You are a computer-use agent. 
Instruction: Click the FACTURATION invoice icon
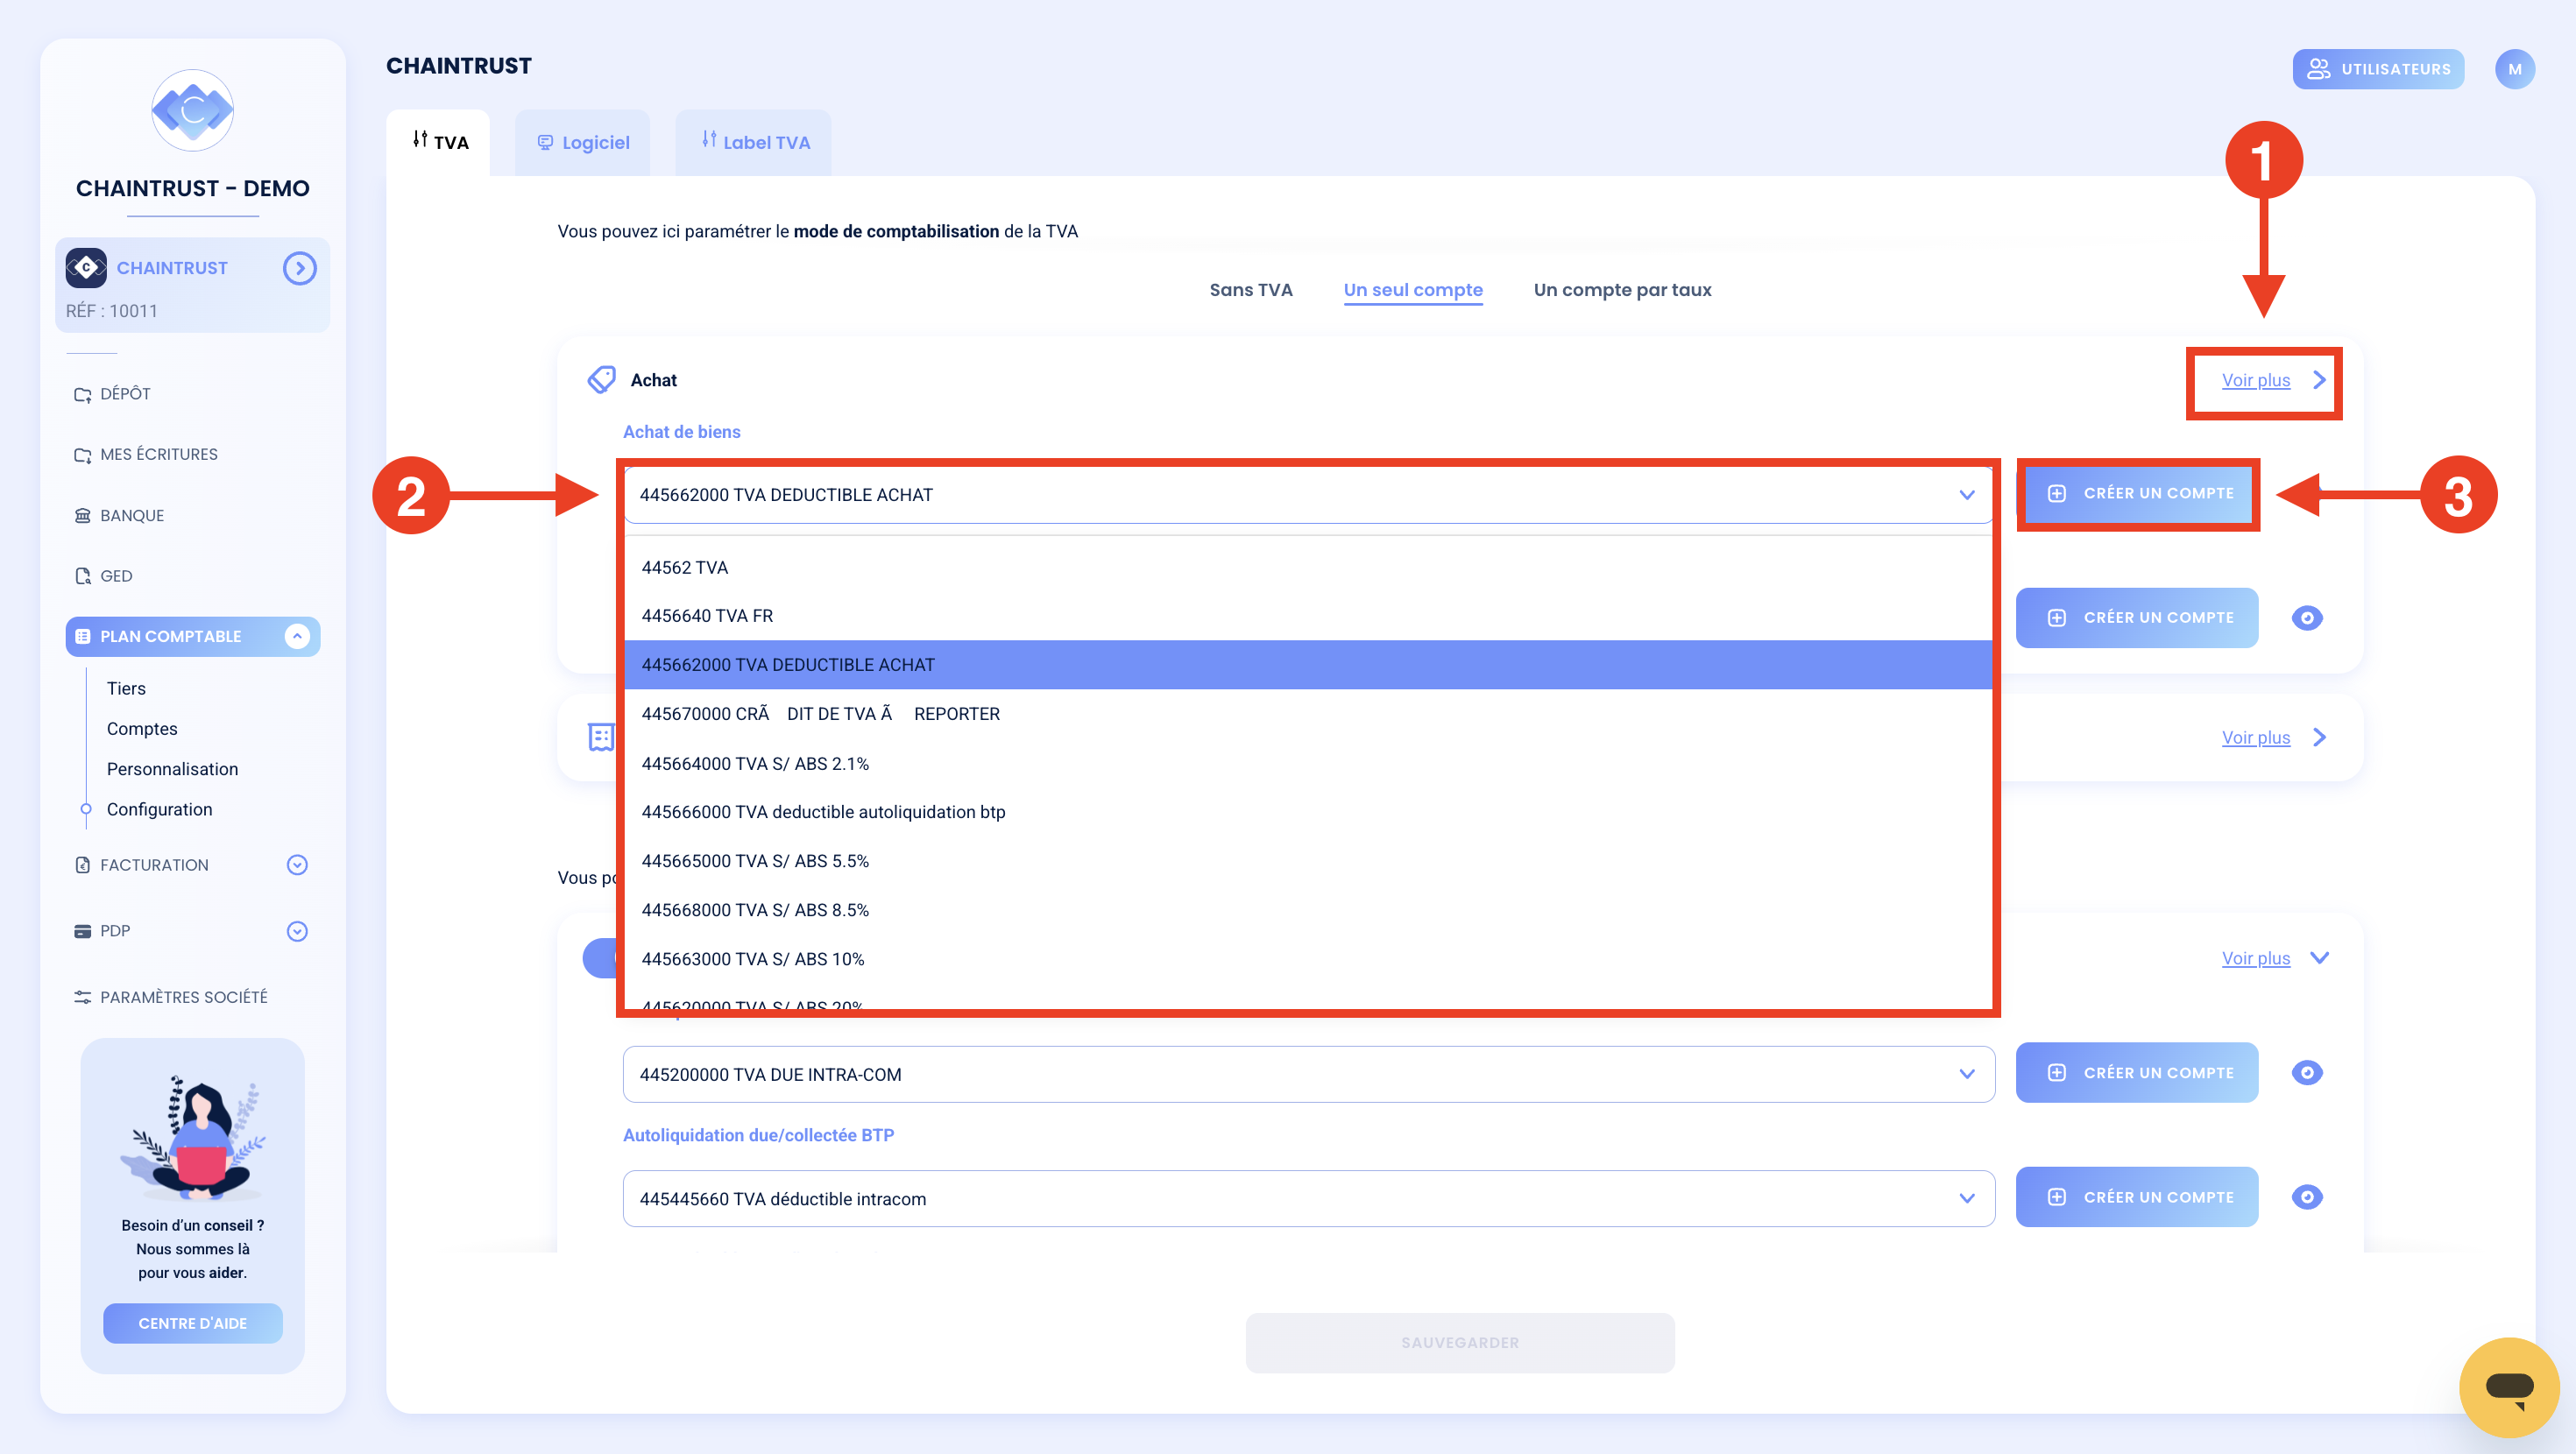[x=82, y=865]
